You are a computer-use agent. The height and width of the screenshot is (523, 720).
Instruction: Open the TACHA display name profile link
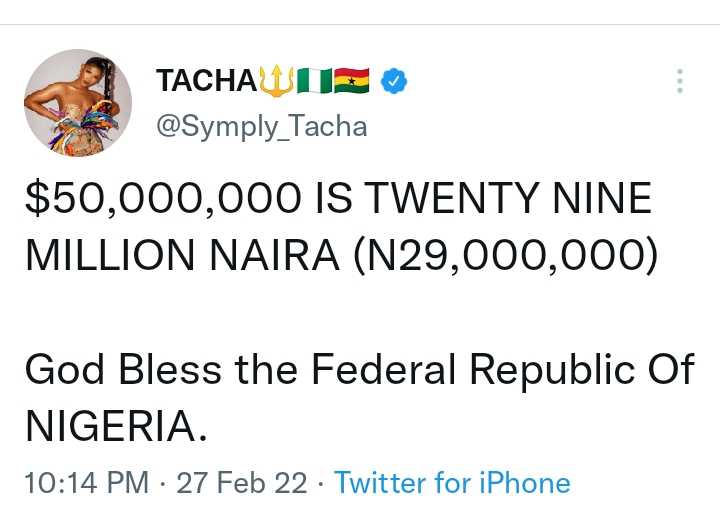206,81
